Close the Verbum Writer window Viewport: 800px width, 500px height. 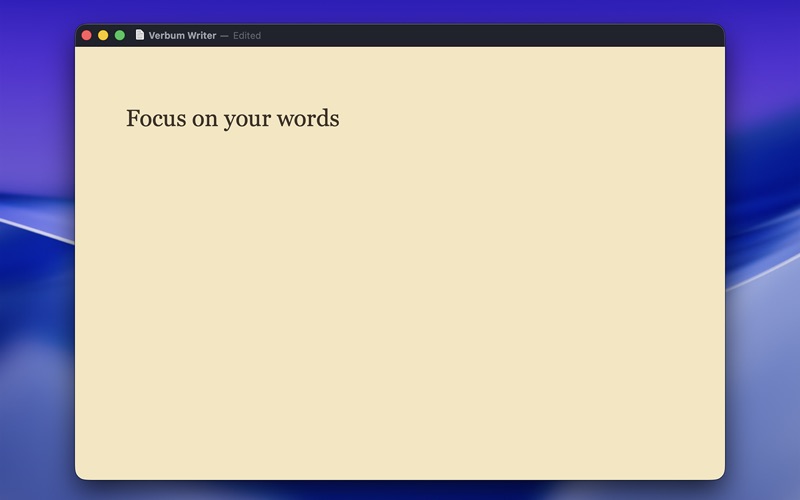(x=87, y=35)
